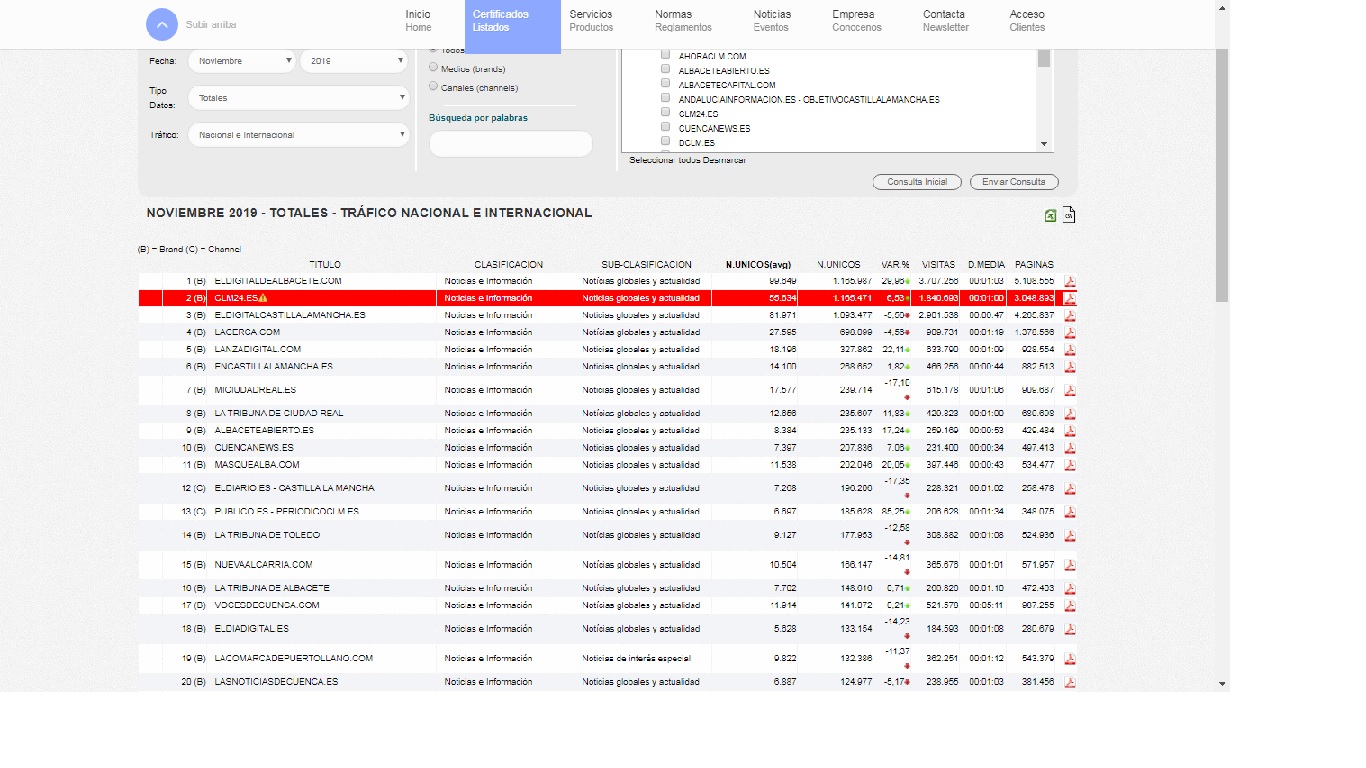Select Canales (channels) radio button

[x=433, y=86]
